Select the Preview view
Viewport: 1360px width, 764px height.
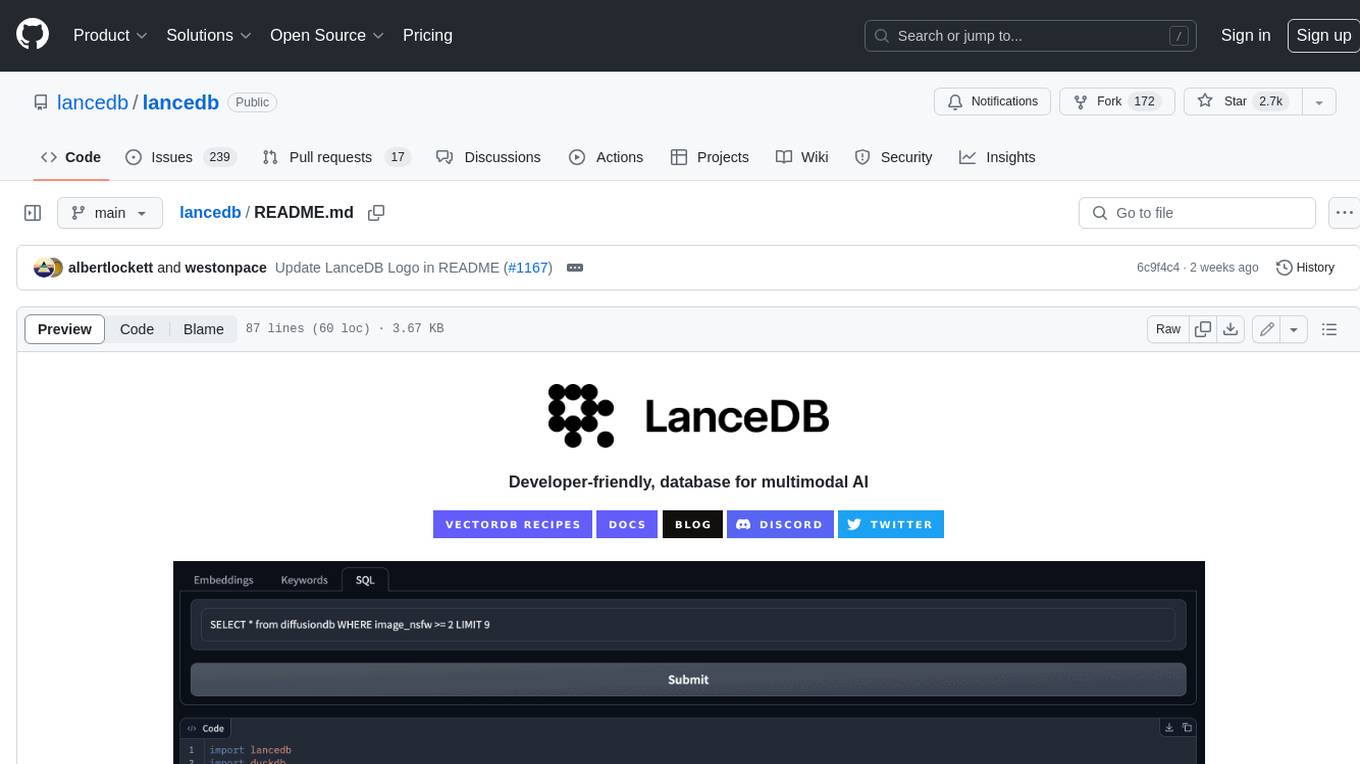(x=65, y=329)
